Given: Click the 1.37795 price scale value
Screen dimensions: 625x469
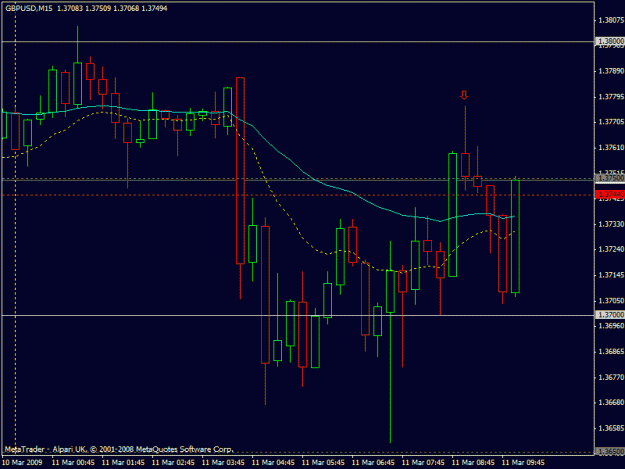Looking at the screenshot, I should [611, 97].
